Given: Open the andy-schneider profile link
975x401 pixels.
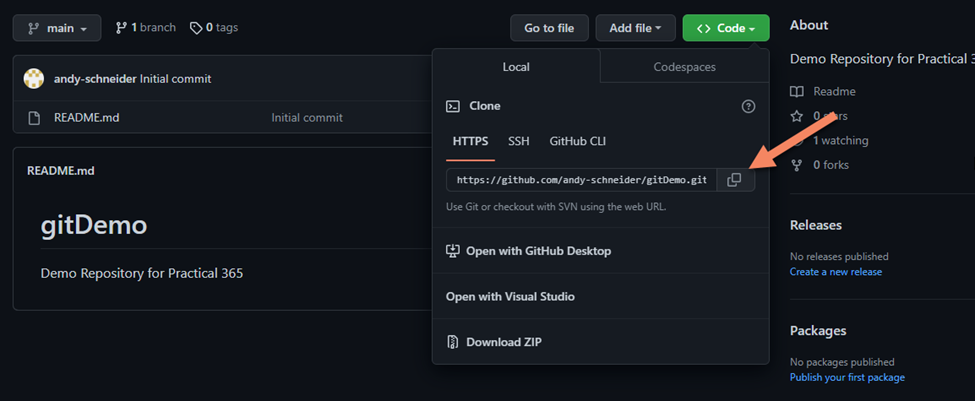Looking at the screenshot, I should [x=95, y=79].
